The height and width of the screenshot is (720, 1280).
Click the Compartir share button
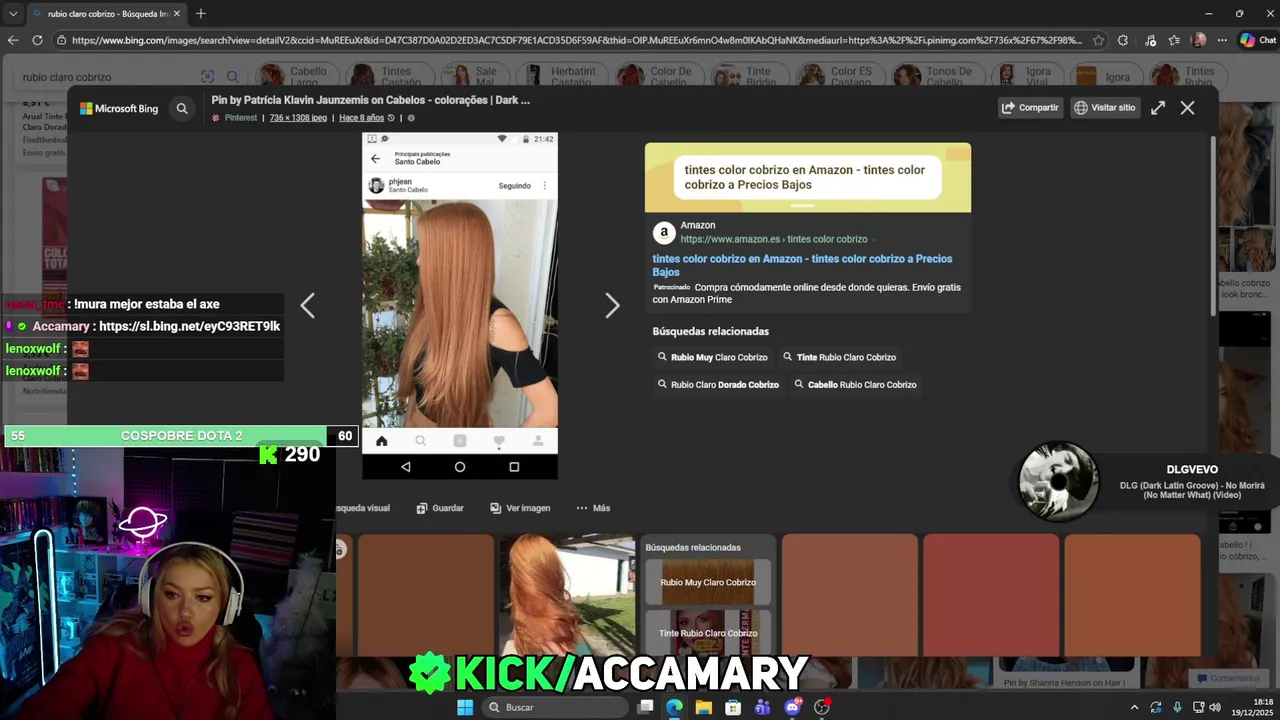click(1031, 107)
